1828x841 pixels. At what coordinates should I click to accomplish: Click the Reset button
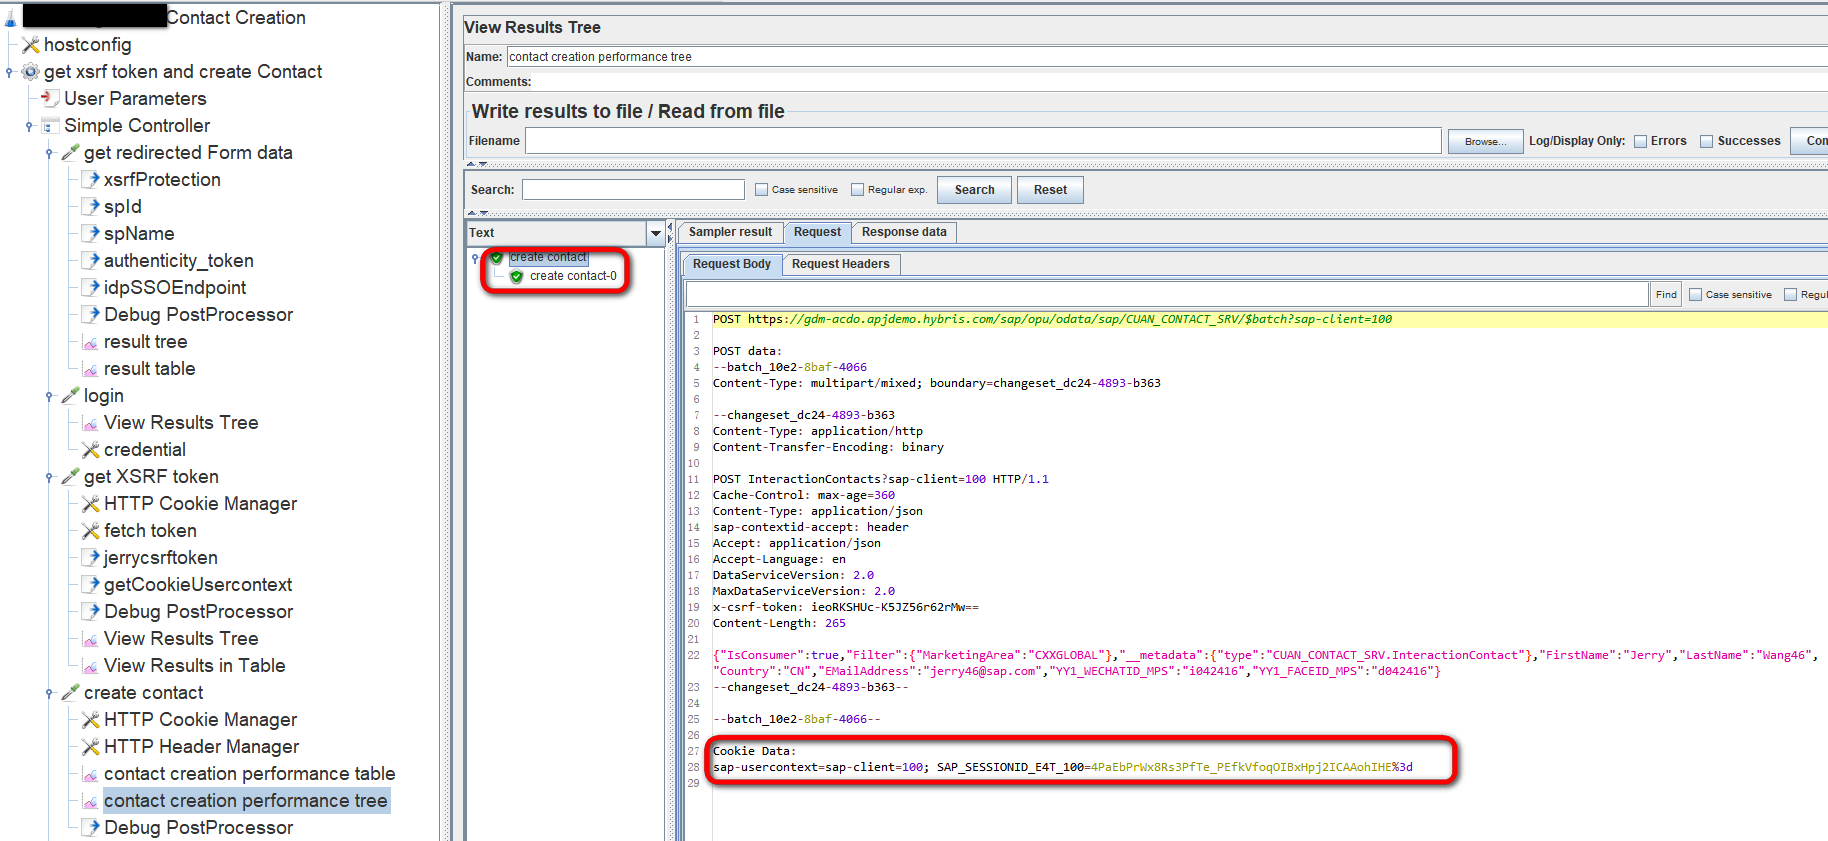point(1050,190)
